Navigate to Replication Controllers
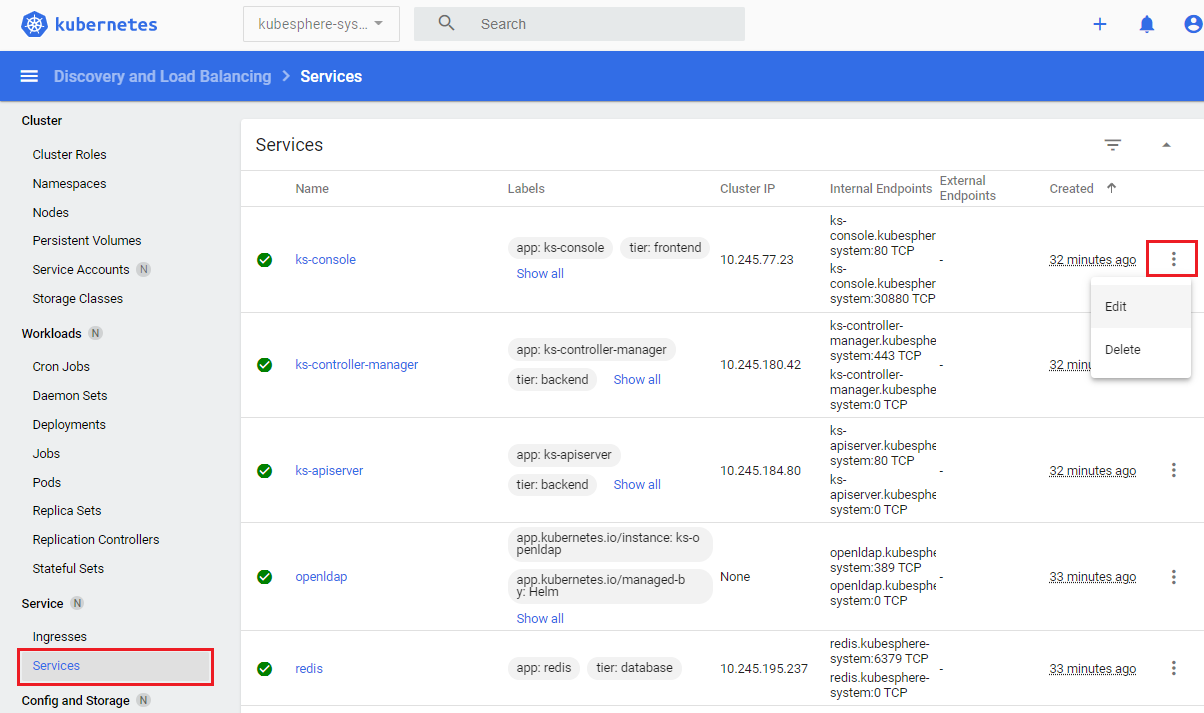The width and height of the screenshot is (1204, 713). pos(96,539)
